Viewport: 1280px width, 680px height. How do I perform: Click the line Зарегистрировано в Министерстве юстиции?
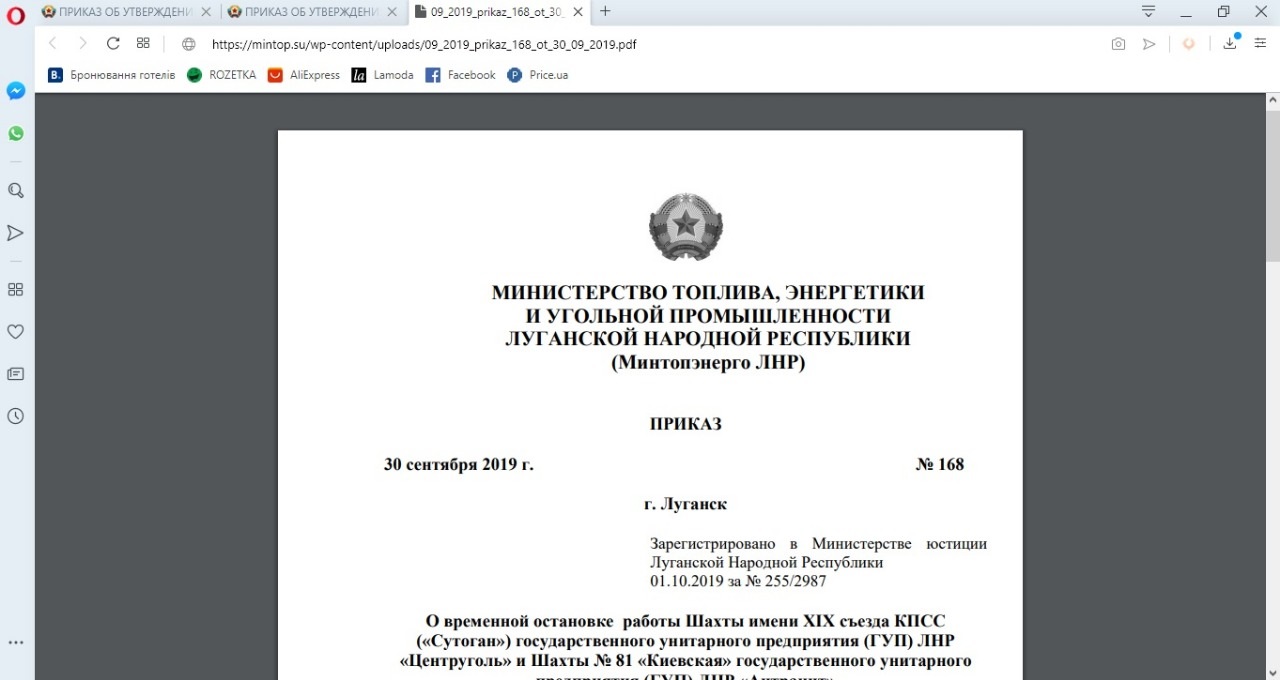click(818, 544)
